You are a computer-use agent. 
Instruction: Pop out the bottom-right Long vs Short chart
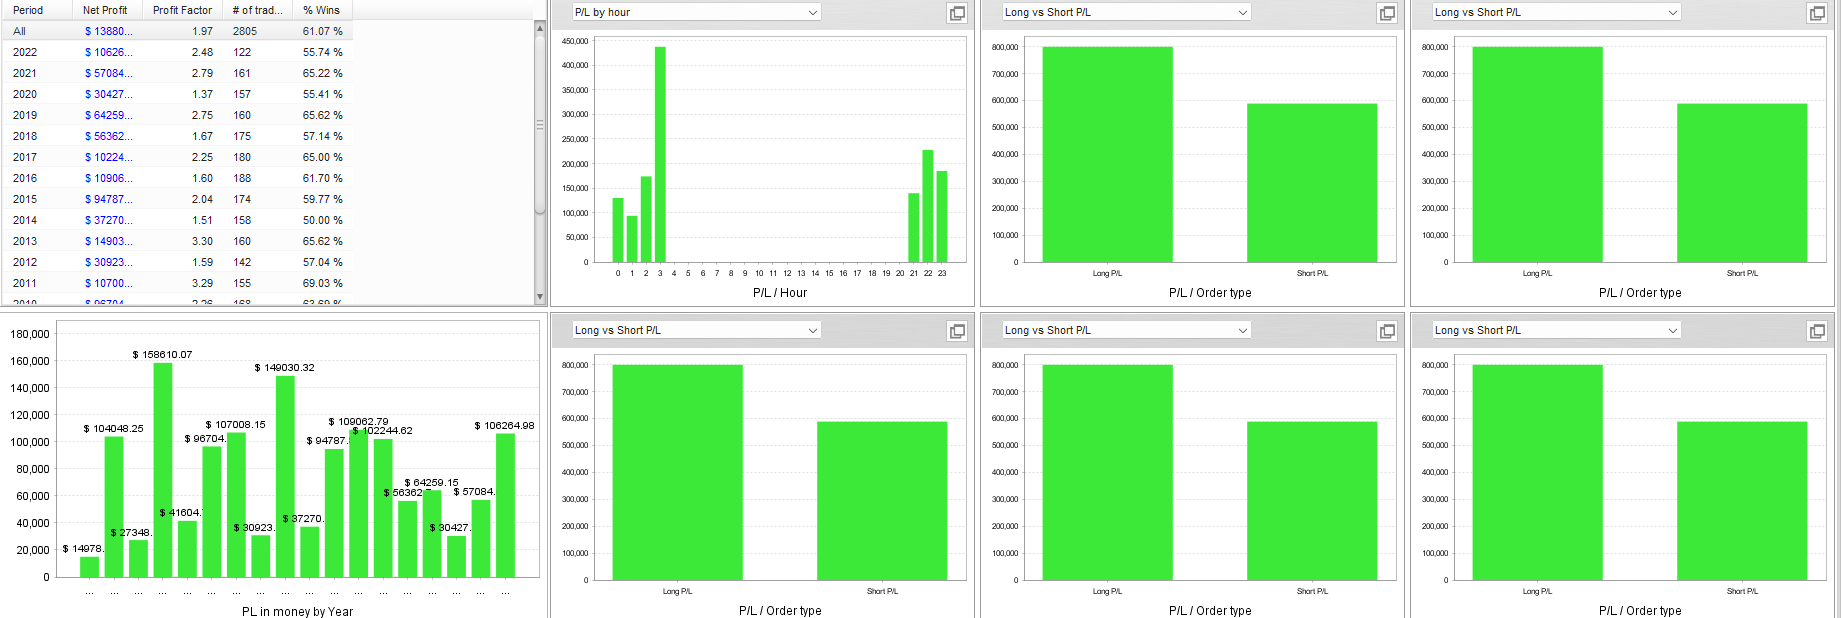pyautogui.click(x=1817, y=331)
